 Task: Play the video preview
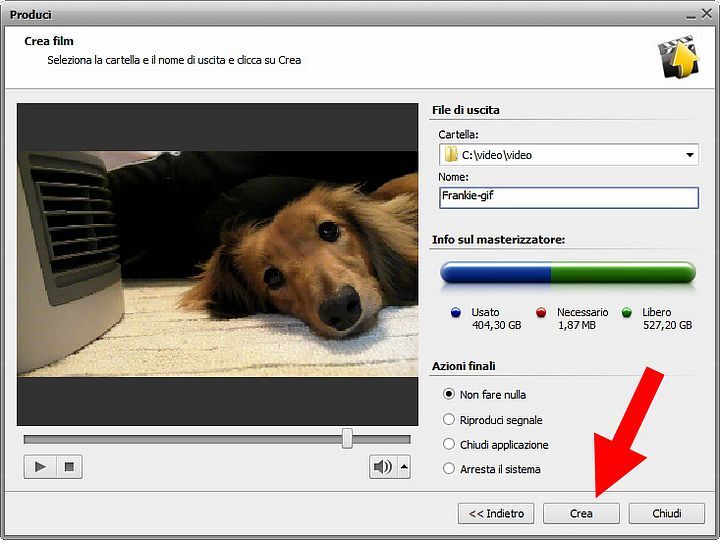tap(40, 467)
